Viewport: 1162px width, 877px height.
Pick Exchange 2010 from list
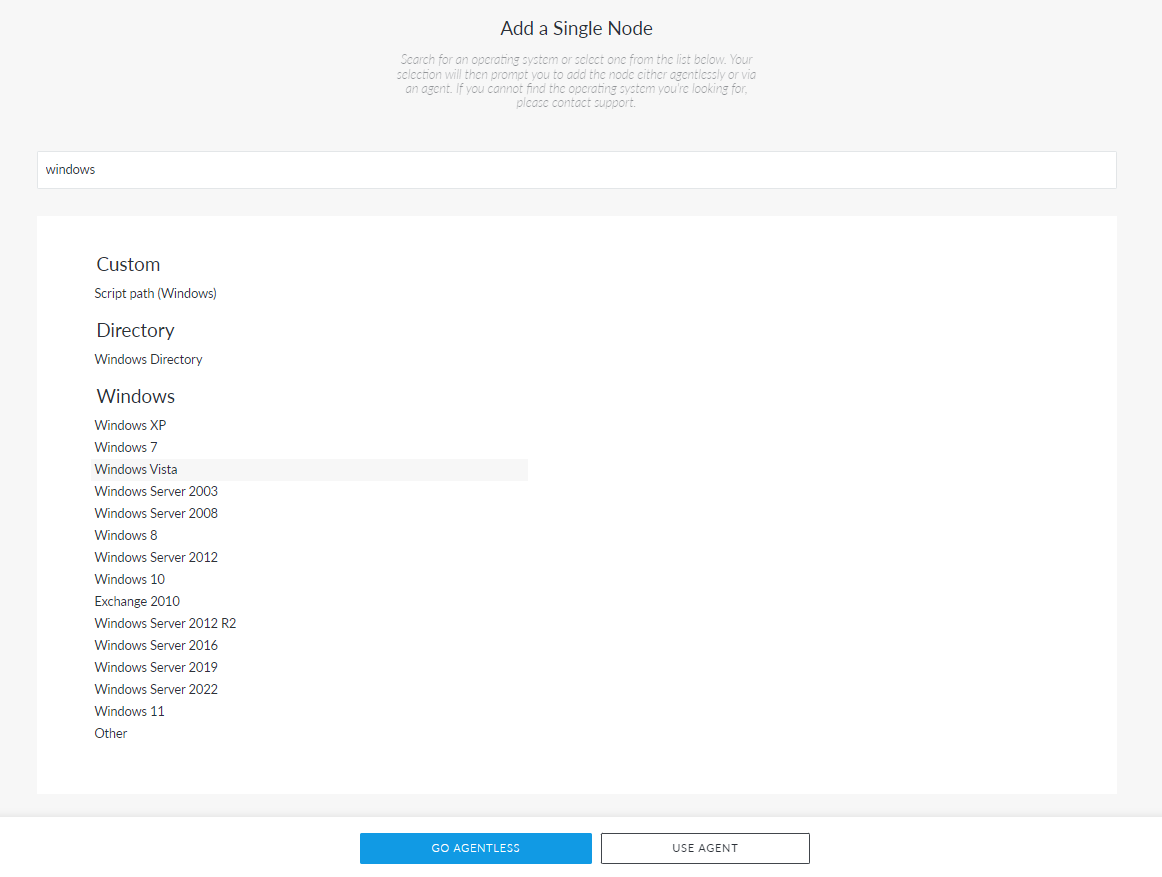point(137,601)
